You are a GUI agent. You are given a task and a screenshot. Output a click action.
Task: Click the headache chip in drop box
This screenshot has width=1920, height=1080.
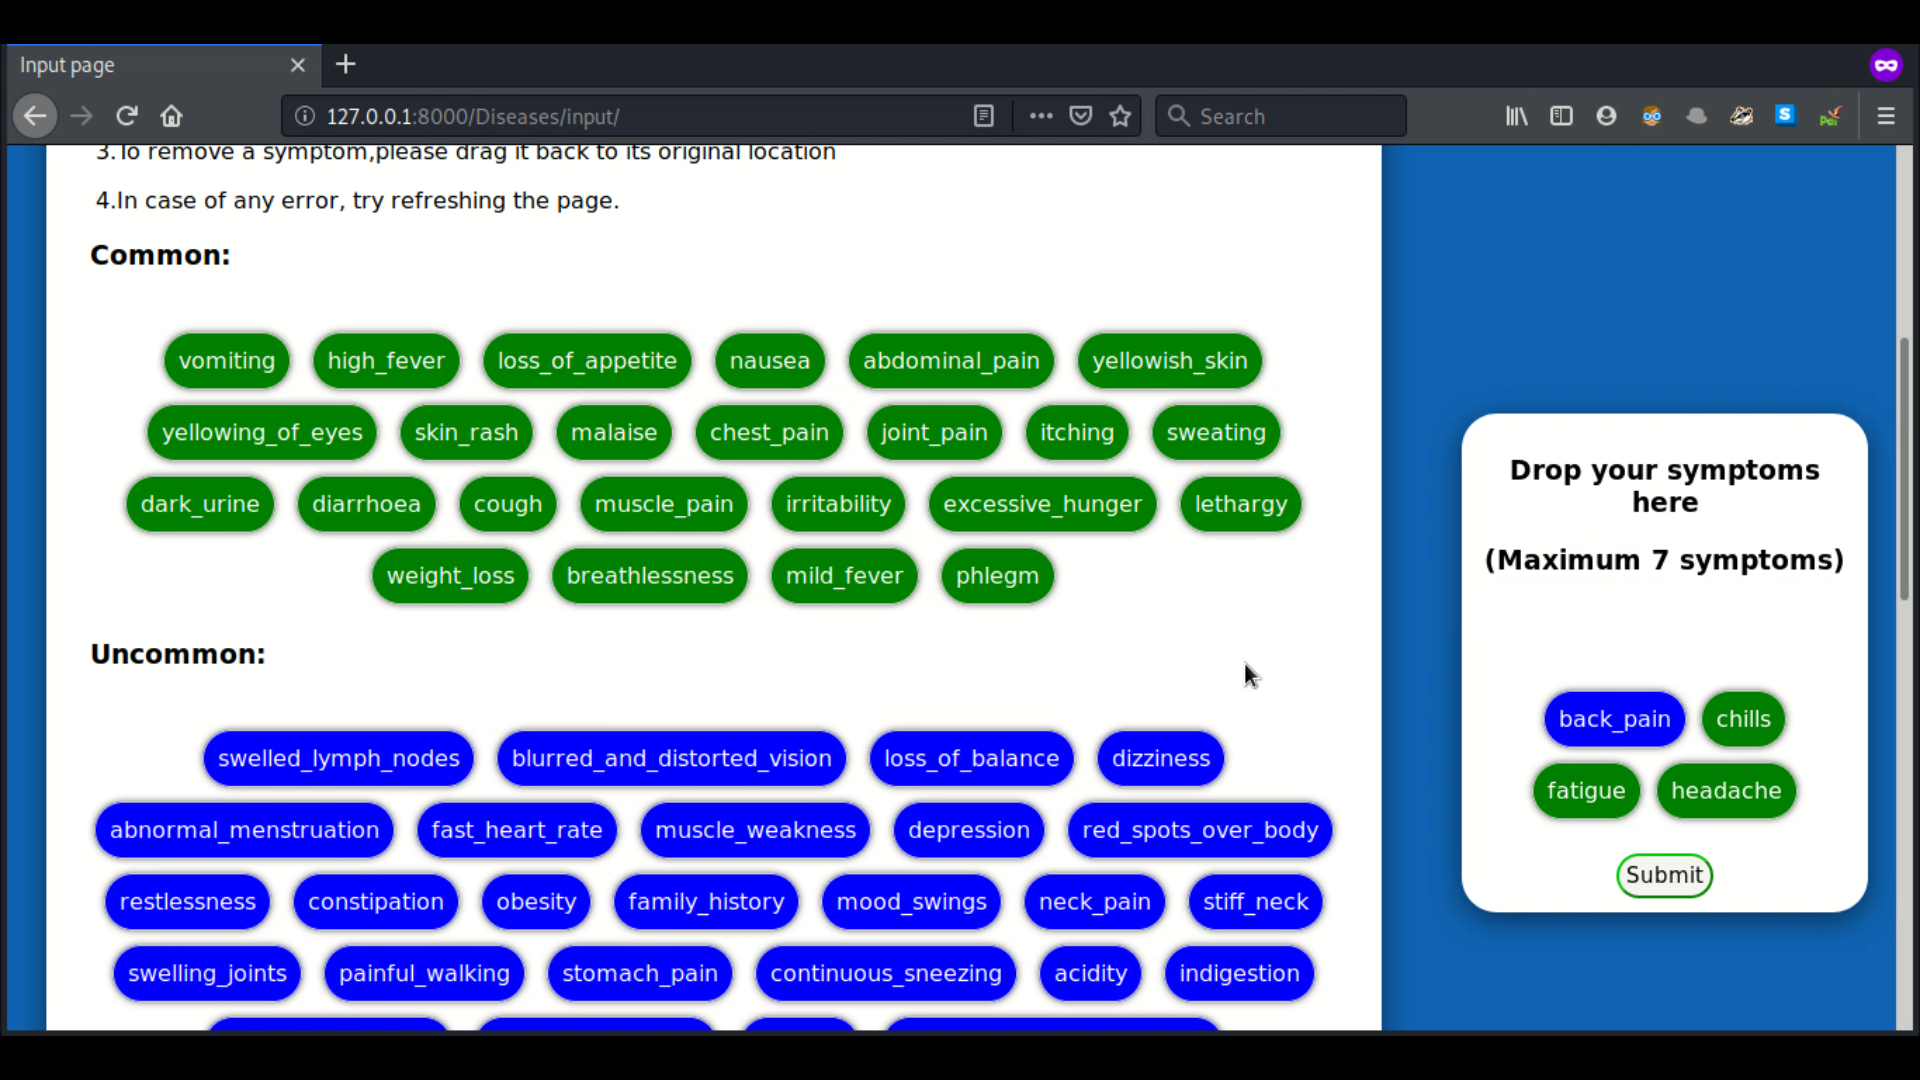pos(1726,791)
